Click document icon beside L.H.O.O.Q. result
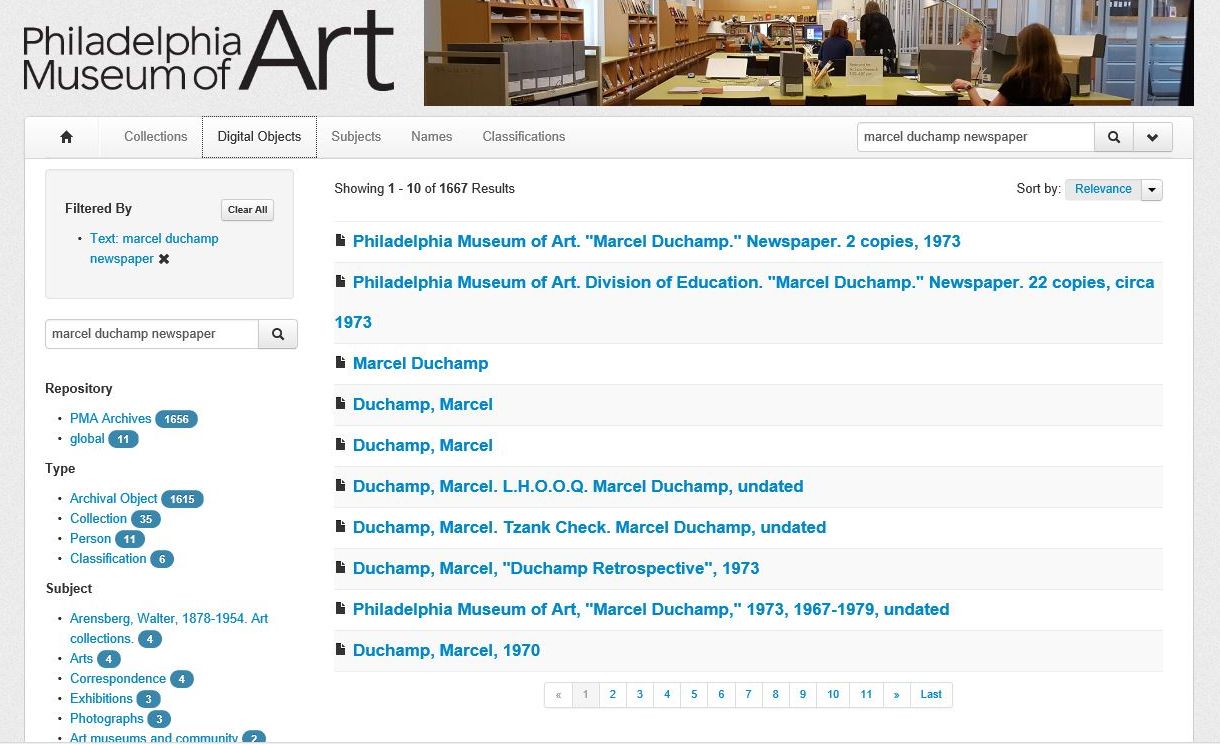 click(340, 485)
